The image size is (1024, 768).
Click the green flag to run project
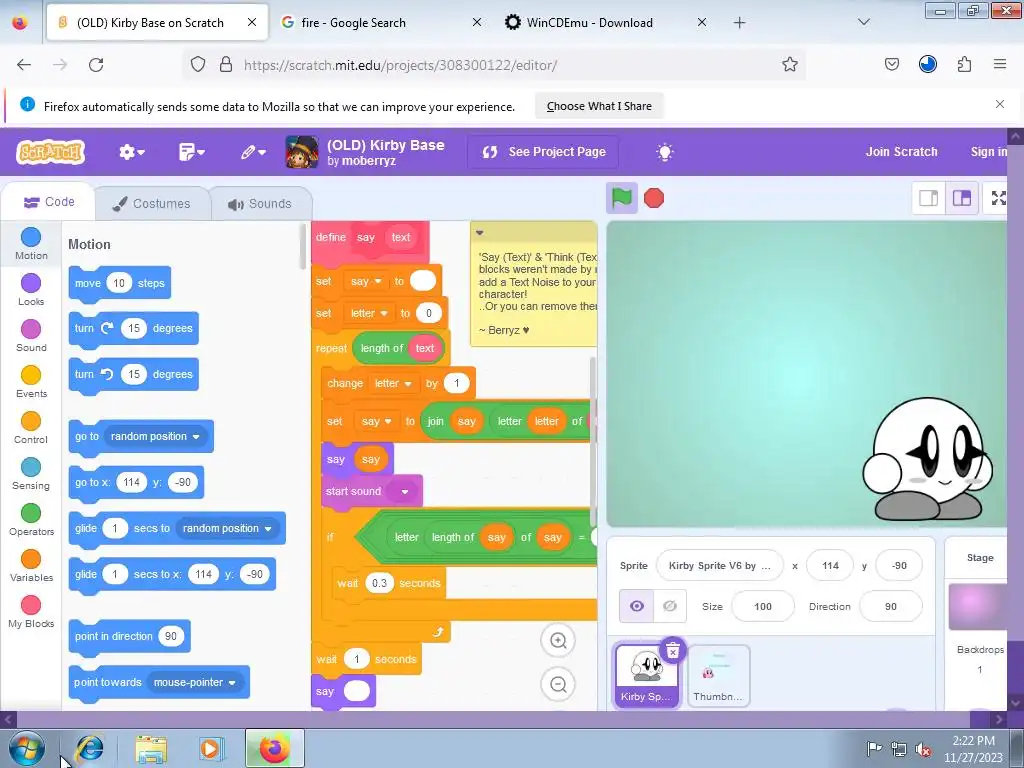621,198
